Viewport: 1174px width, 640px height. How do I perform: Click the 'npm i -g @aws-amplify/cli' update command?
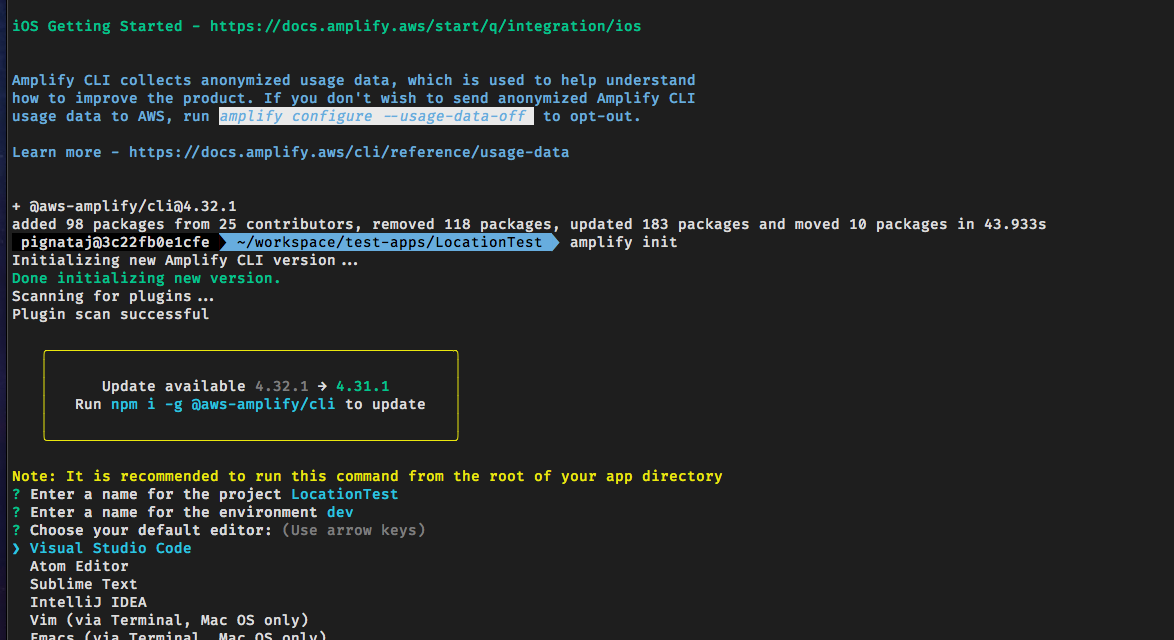click(223, 404)
